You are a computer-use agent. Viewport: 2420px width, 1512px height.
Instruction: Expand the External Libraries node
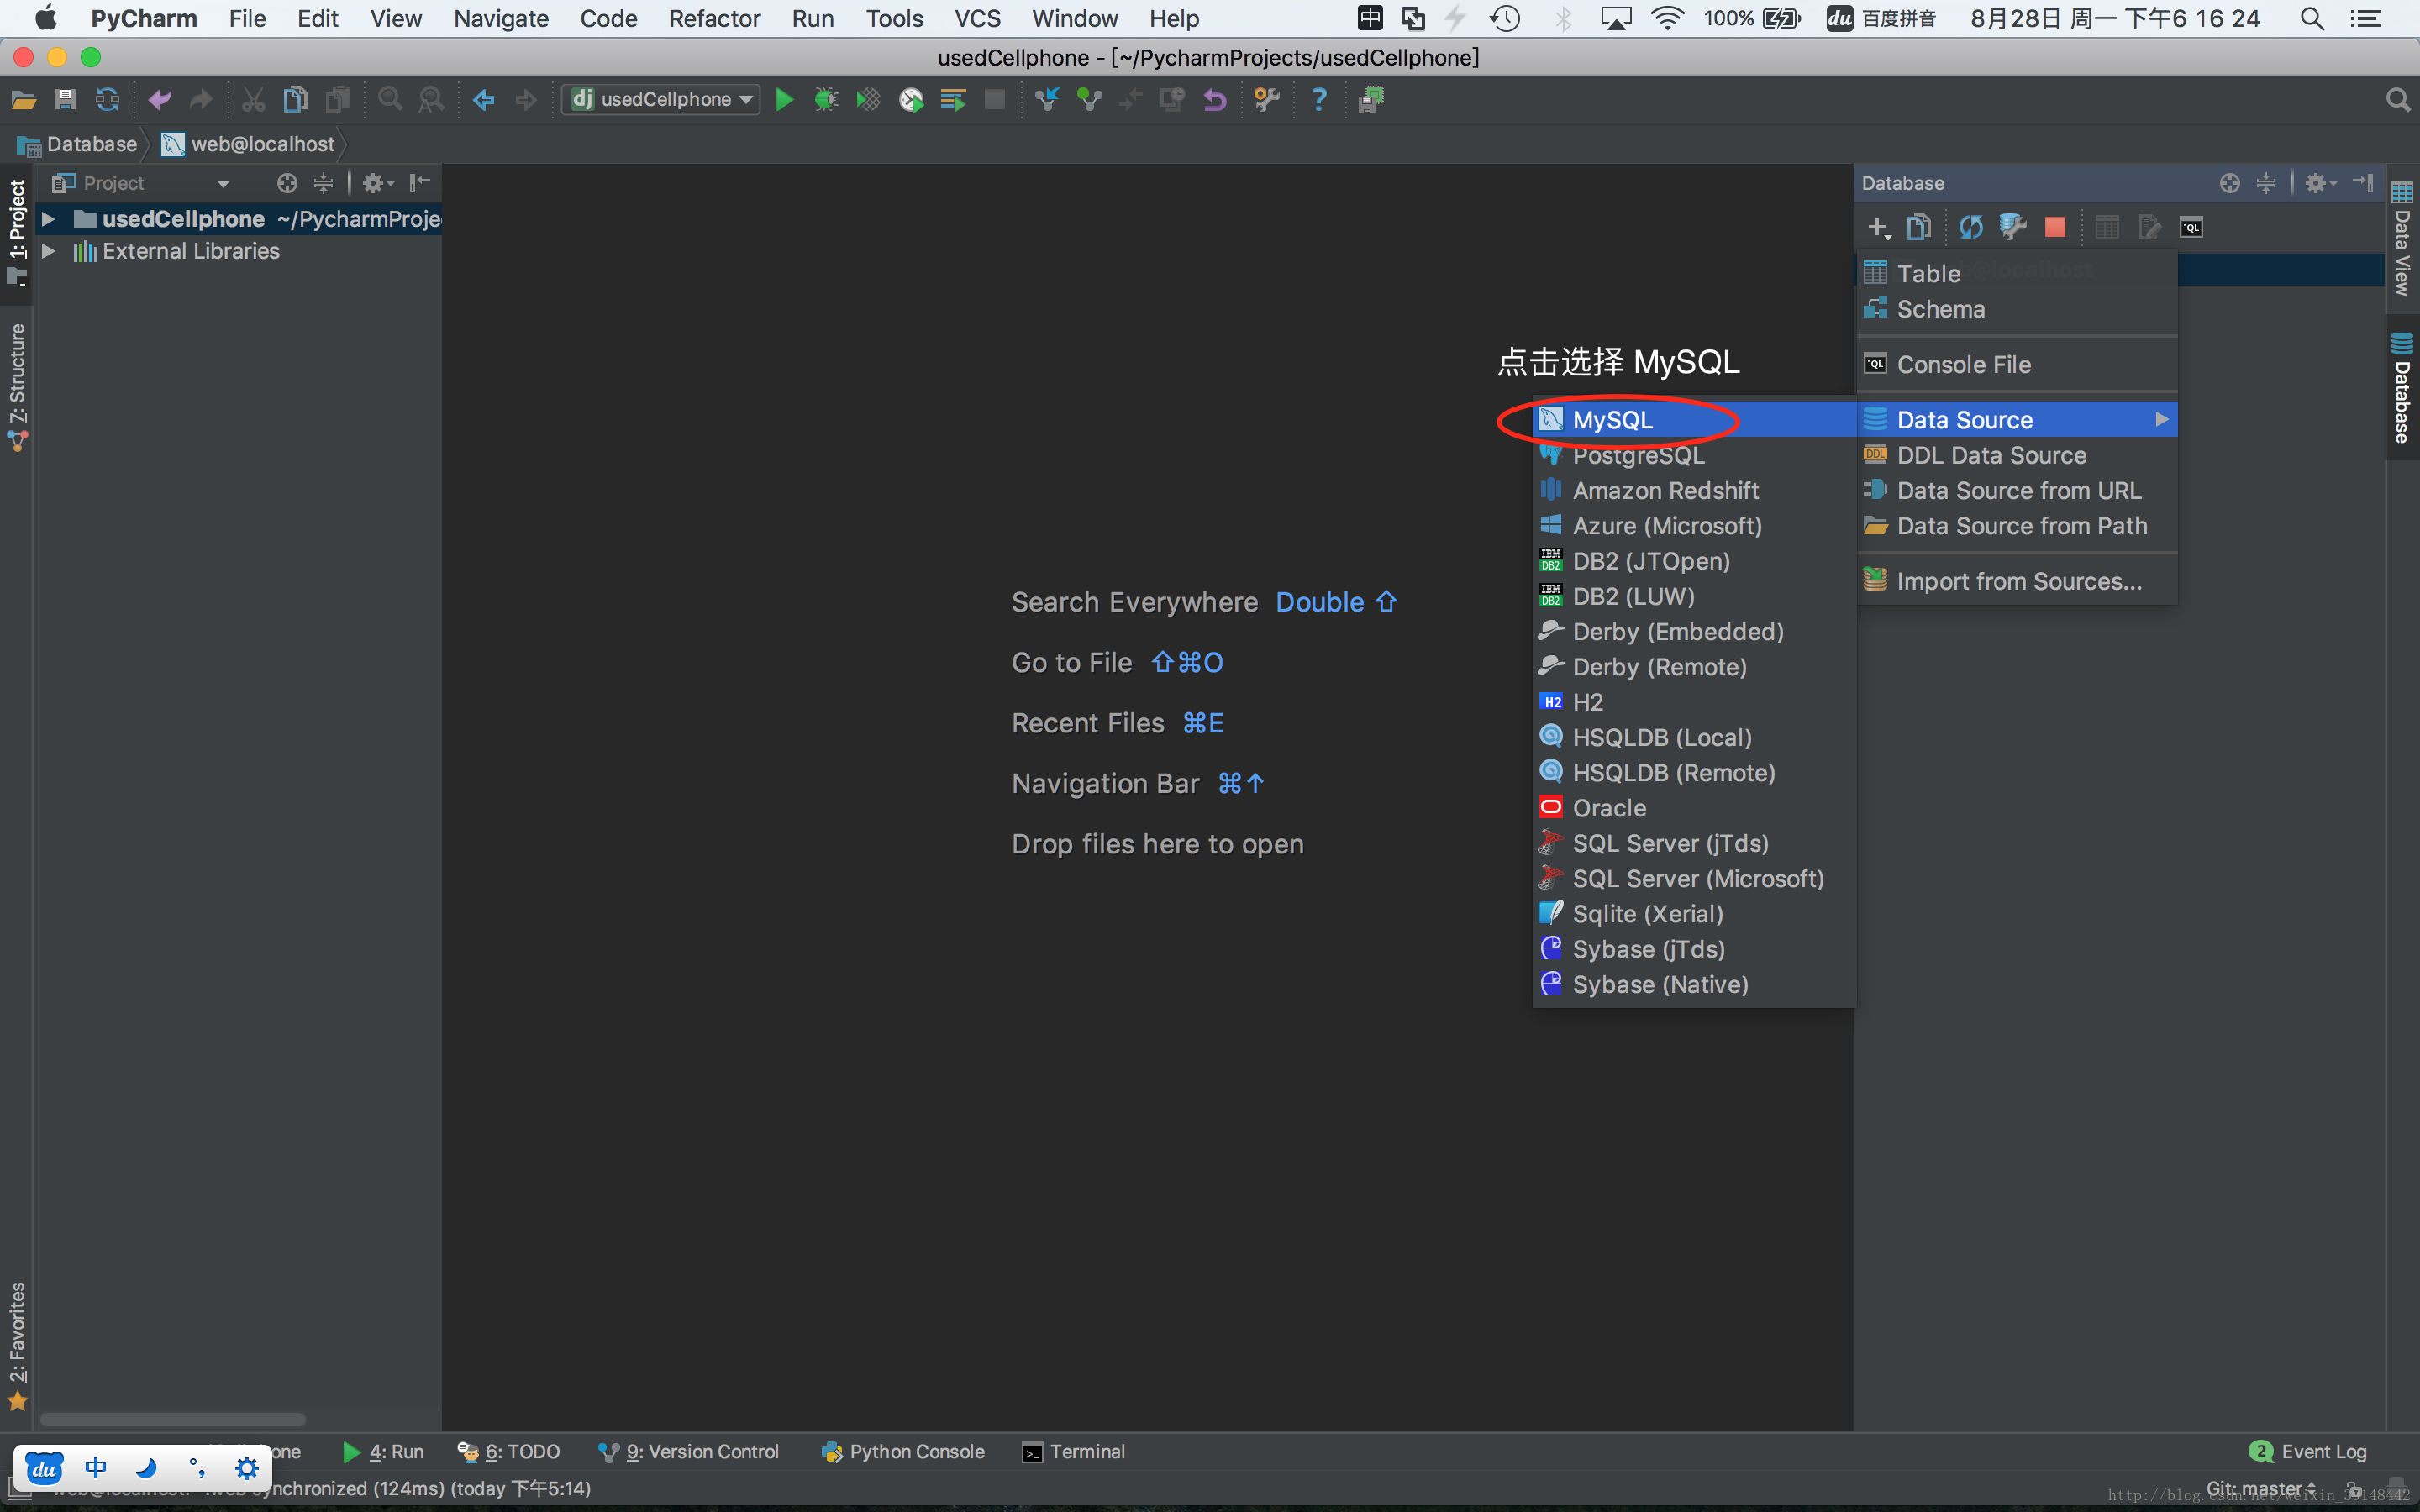[48, 251]
